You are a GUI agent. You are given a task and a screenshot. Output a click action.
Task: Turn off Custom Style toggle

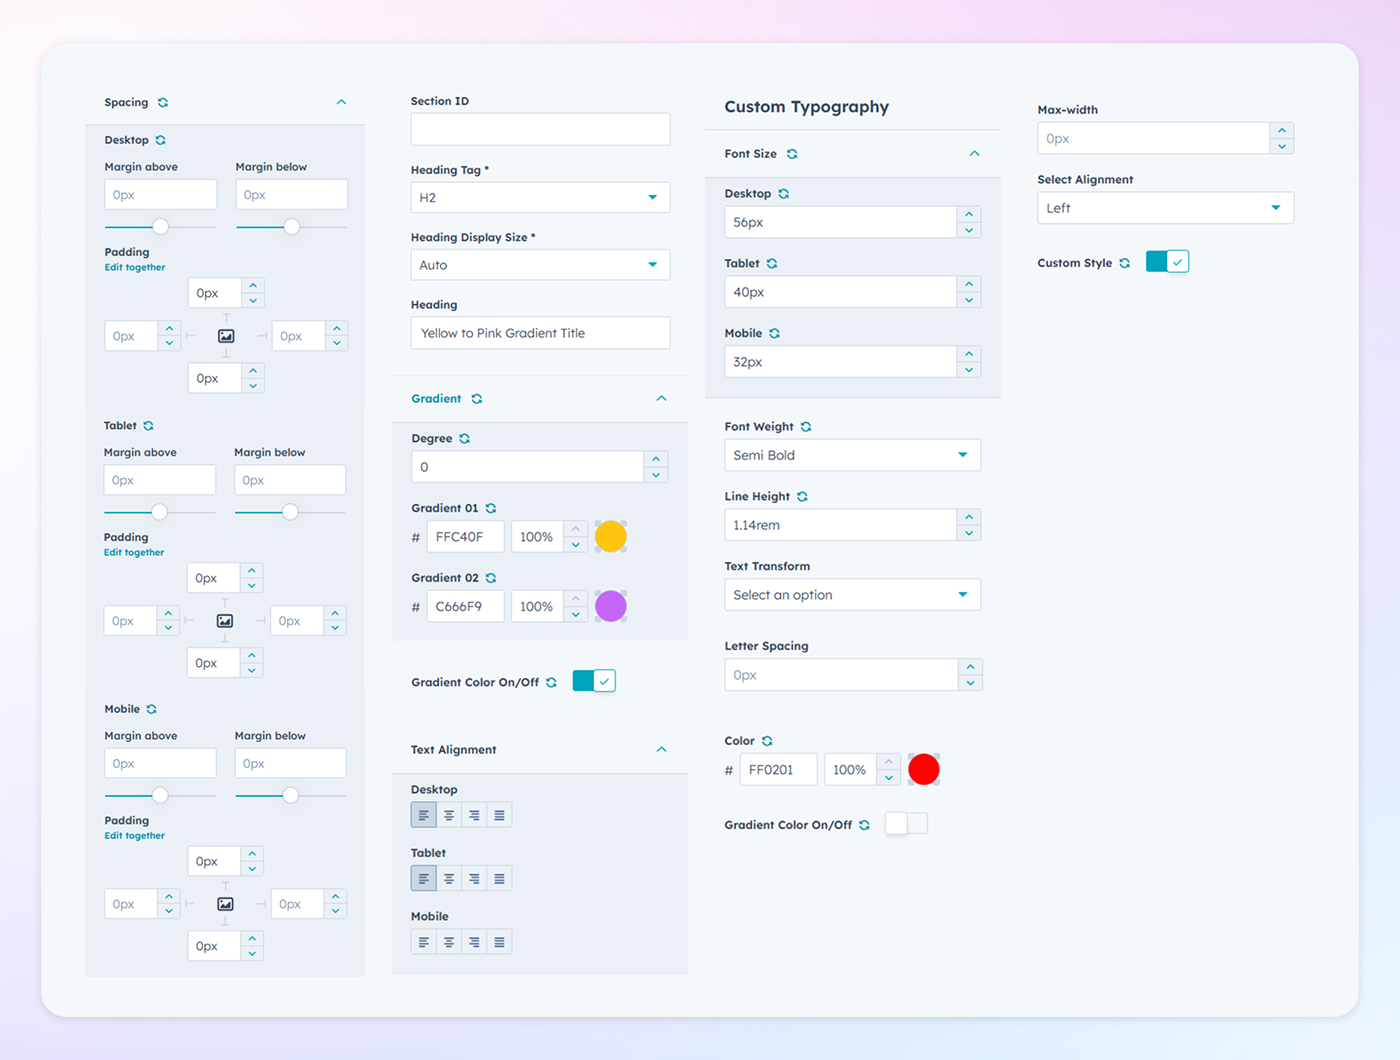coord(1167,262)
